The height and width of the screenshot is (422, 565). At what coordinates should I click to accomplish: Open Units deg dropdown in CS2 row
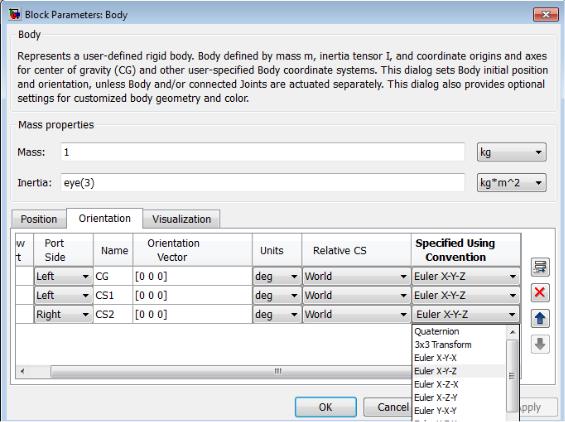(x=277, y=314)
